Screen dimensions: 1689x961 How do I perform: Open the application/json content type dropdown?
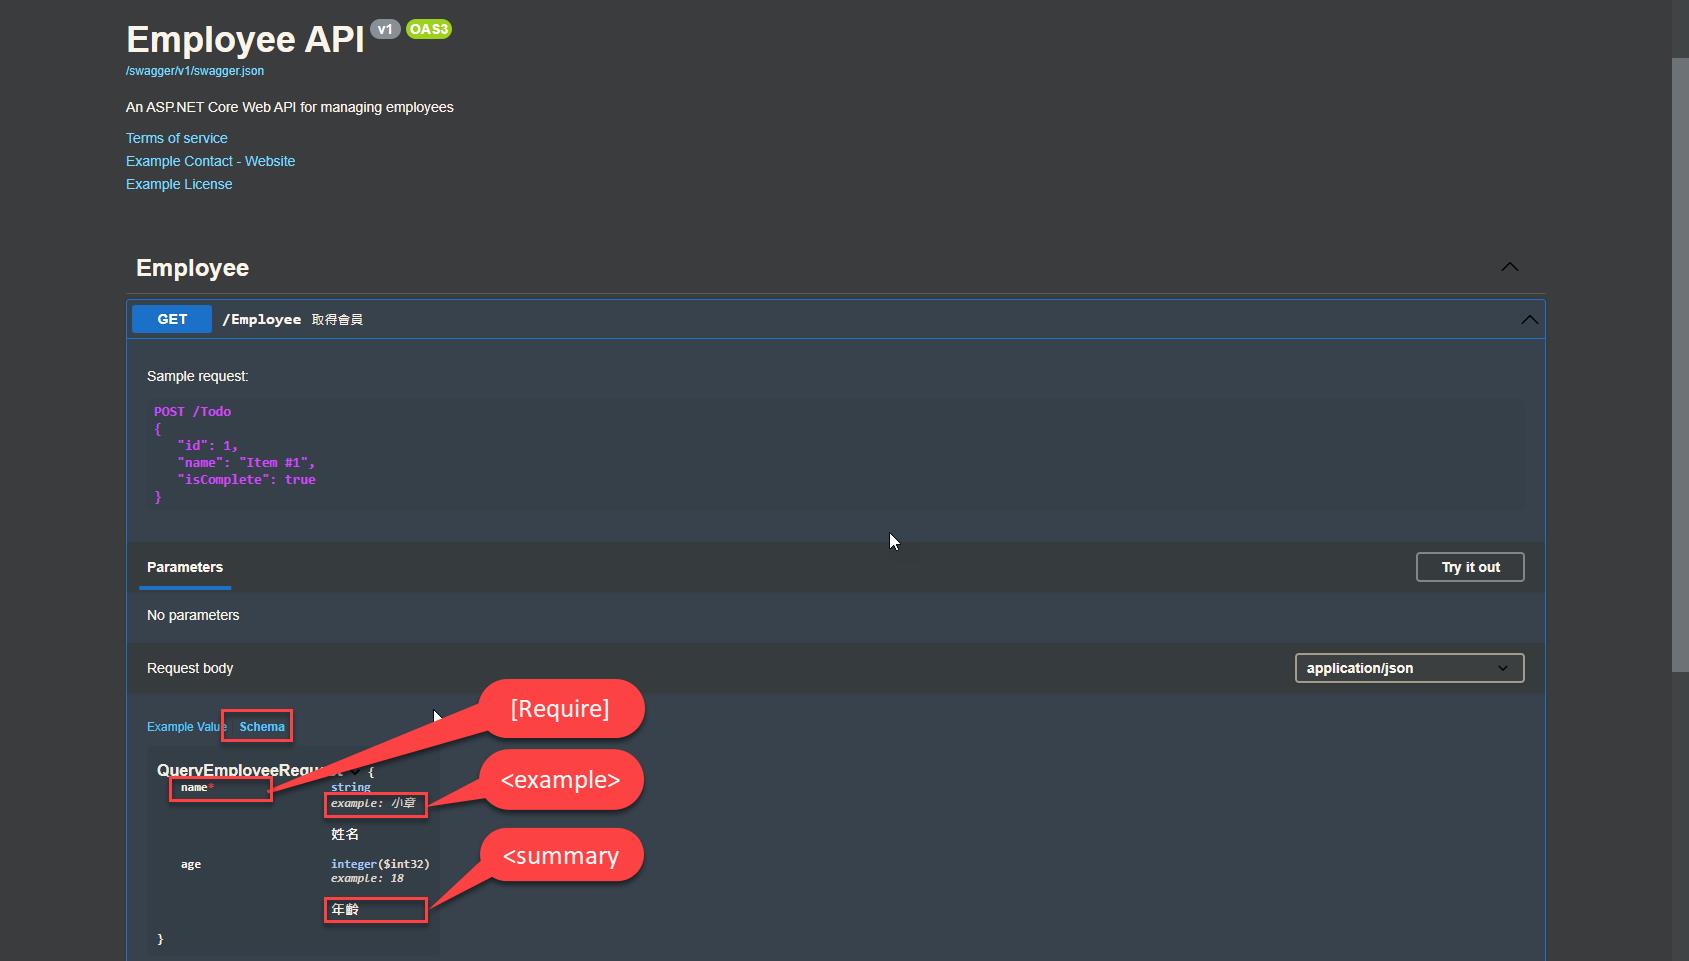pos(1408,668)
